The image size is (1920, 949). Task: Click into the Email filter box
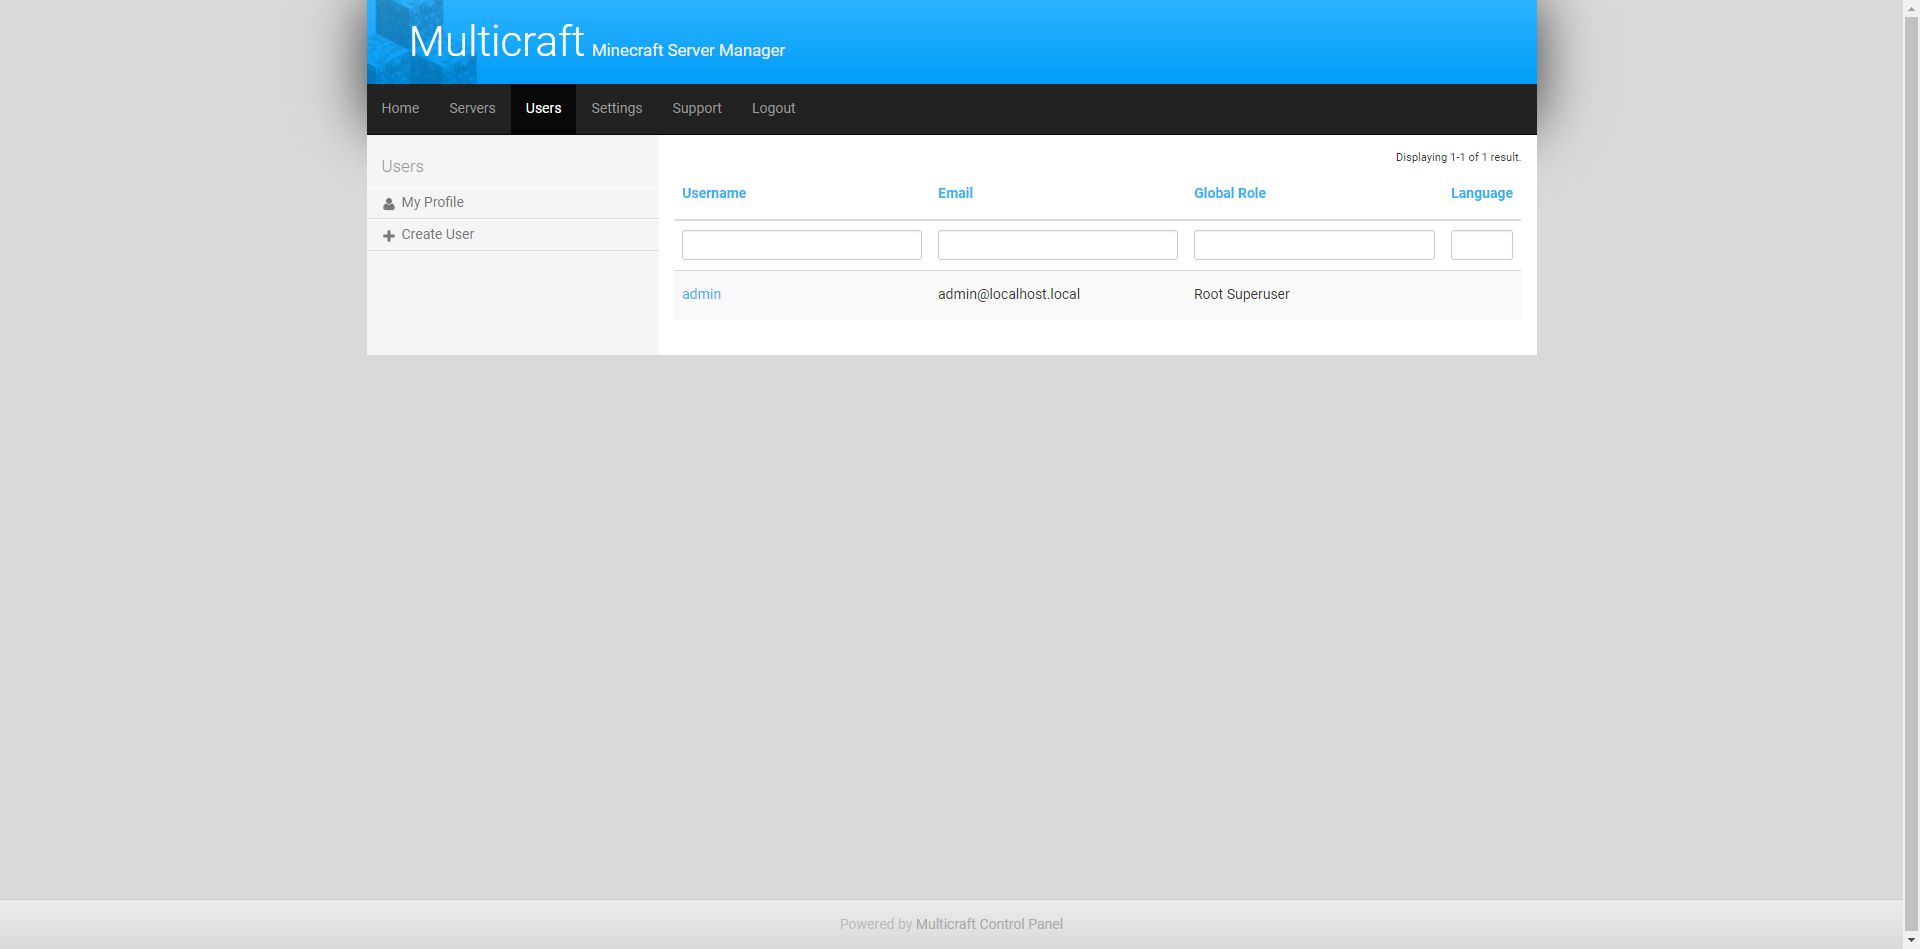pos(1057,246)
